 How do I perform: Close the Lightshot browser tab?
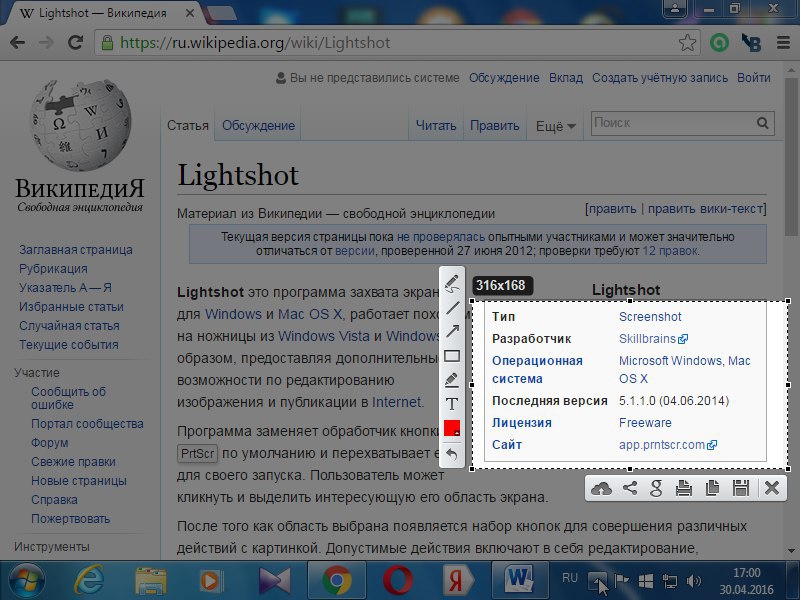click(x=190, y=13)
